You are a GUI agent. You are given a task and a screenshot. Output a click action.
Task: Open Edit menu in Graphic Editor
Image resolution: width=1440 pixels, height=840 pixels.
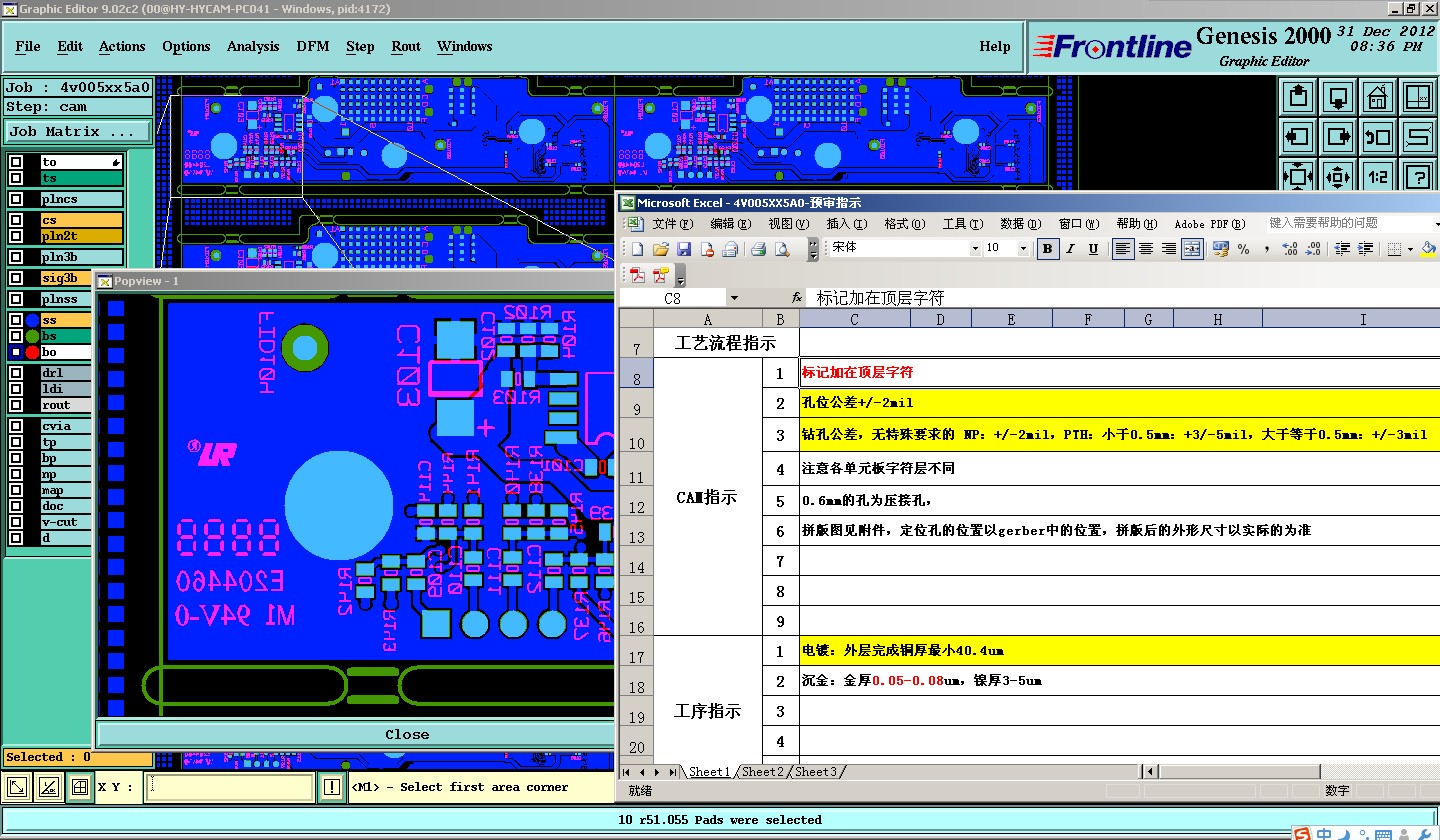point(70,46)
